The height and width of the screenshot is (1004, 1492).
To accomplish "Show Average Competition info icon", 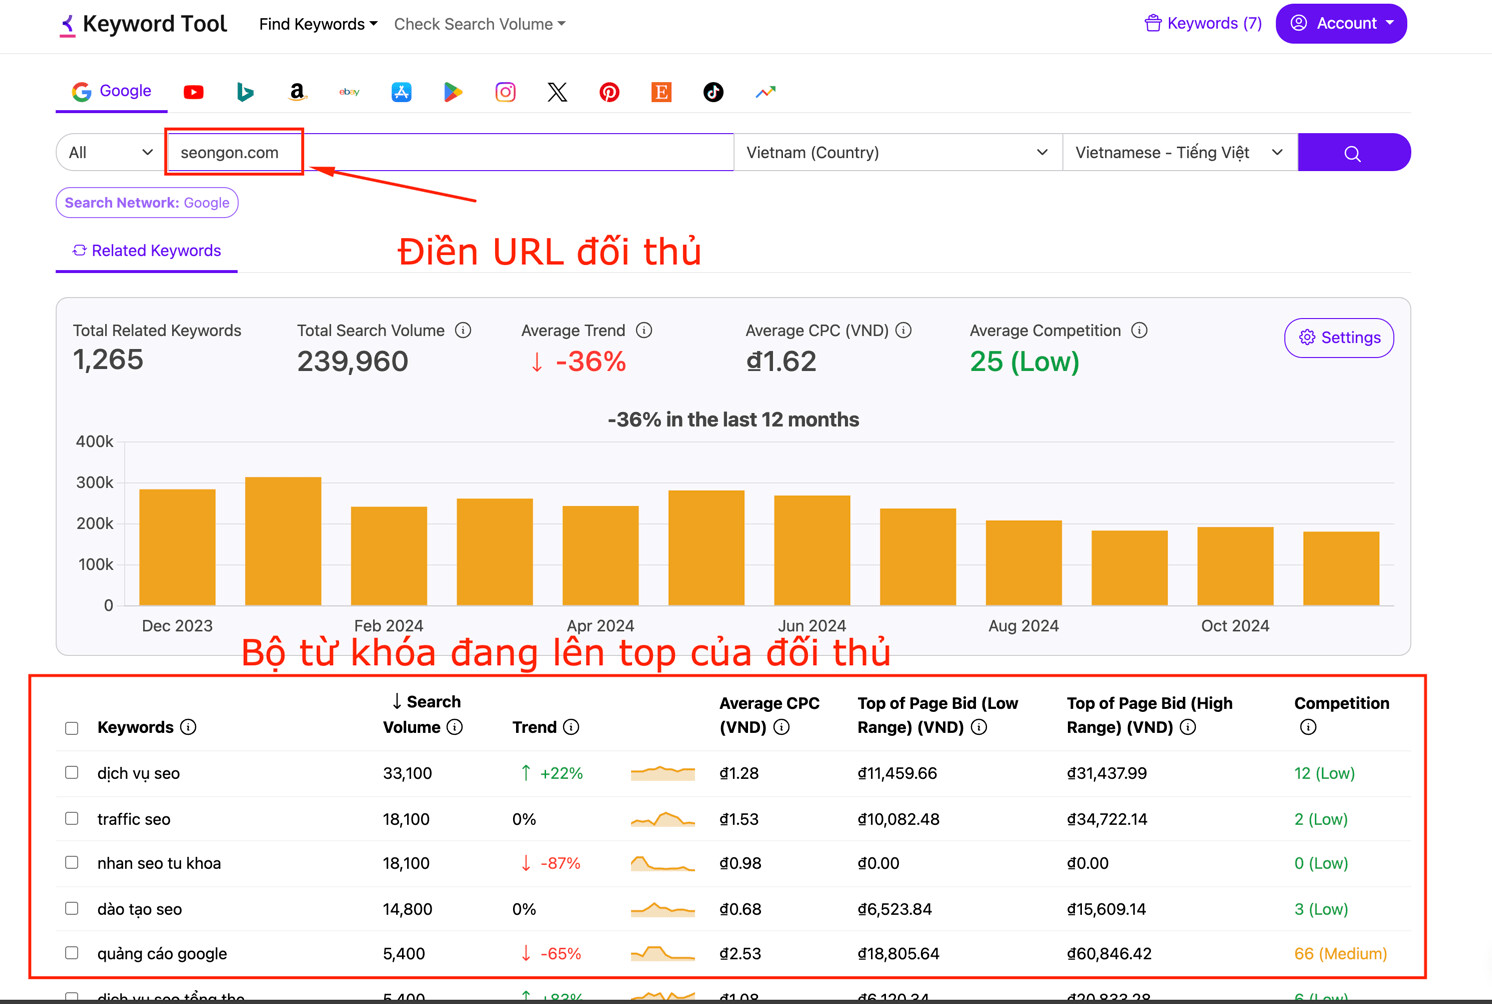I will [x=1139, y=330].
